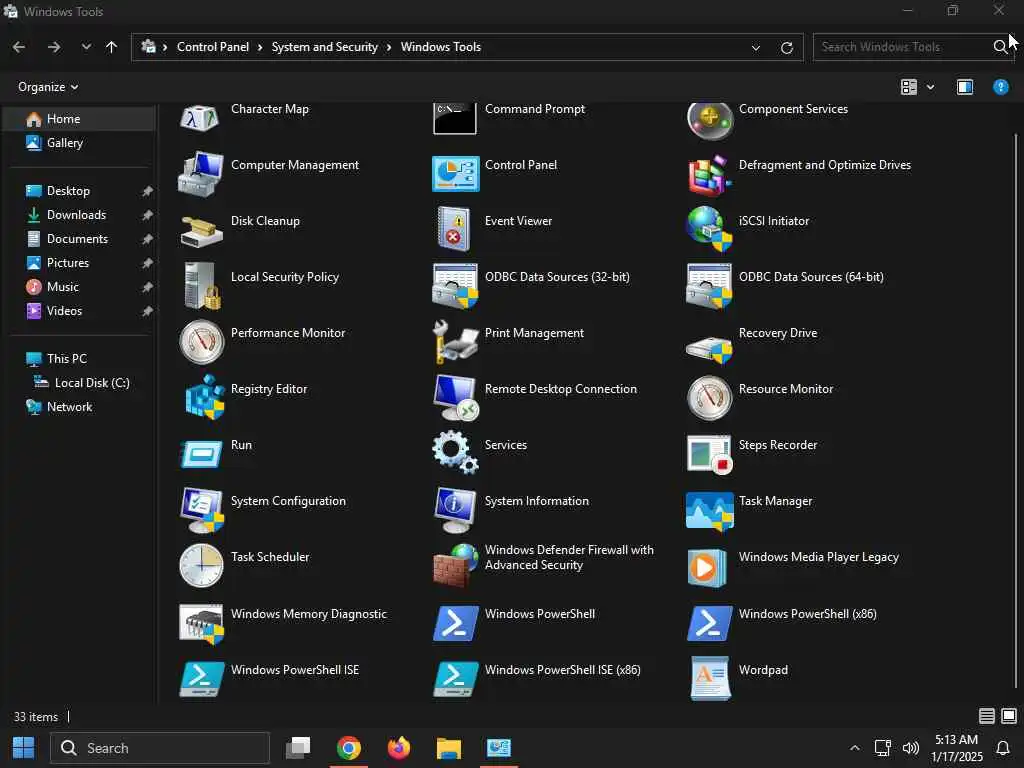Switch to details view in status bar
This screenshot has height=768, width=1024.
point(987,716)
